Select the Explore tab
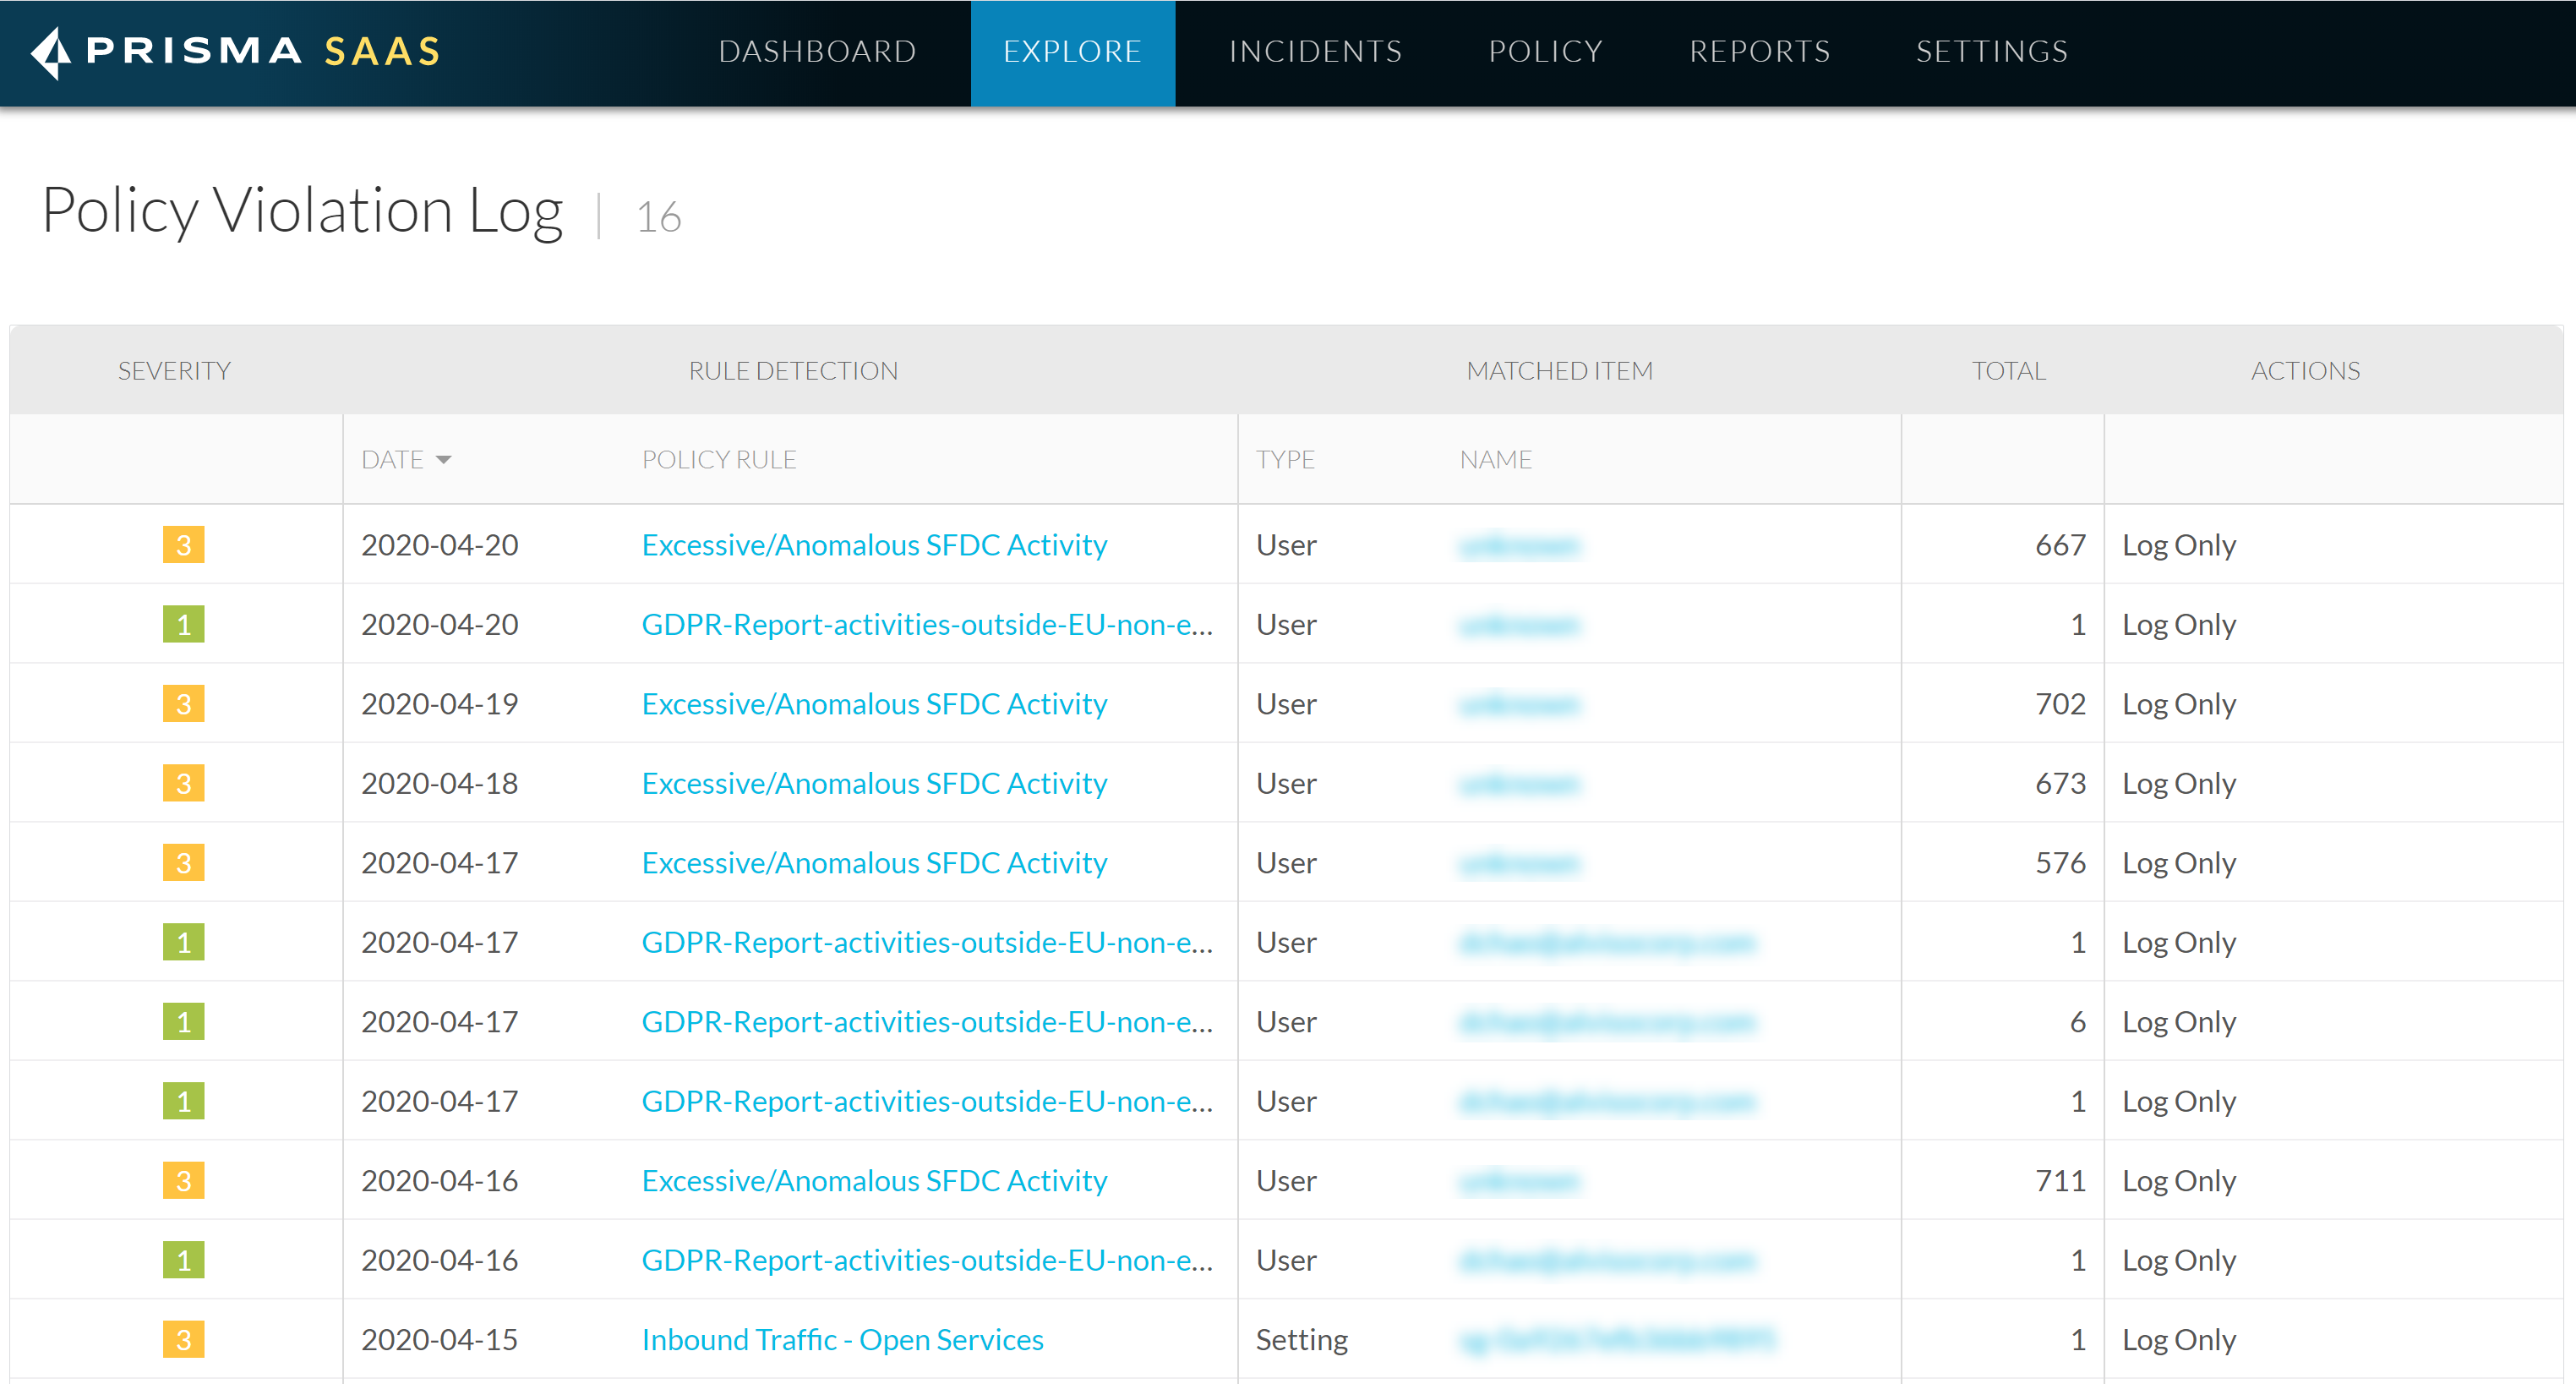The width and height of the screenshot is (2576, 1384). [1072, 51]
